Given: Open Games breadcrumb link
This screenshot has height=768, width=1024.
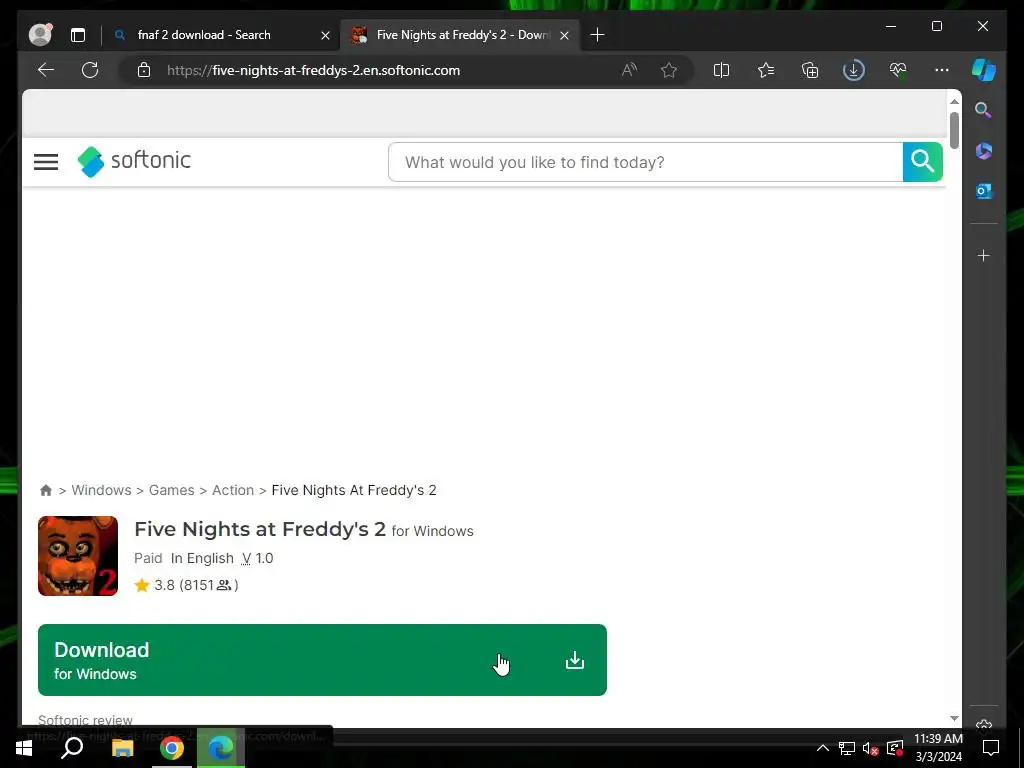Looking at the screenshot, I should coord(171,490).
